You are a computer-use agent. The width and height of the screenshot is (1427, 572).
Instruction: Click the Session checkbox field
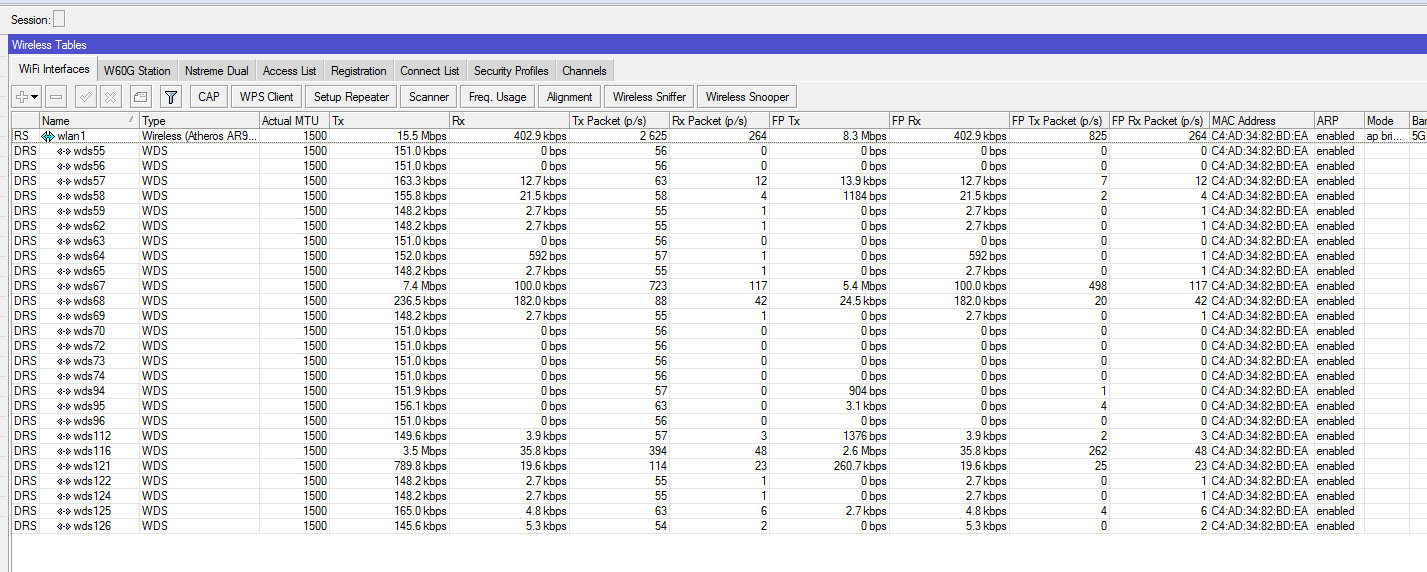click(59, 19)
